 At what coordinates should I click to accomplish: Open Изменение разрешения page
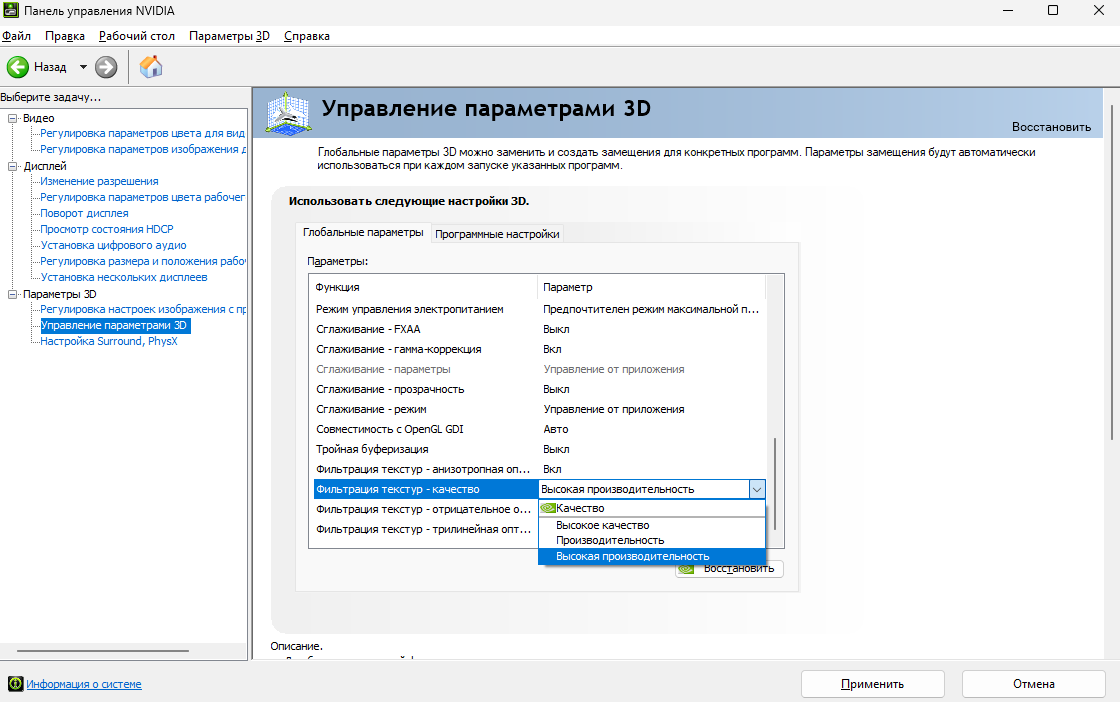99,181
